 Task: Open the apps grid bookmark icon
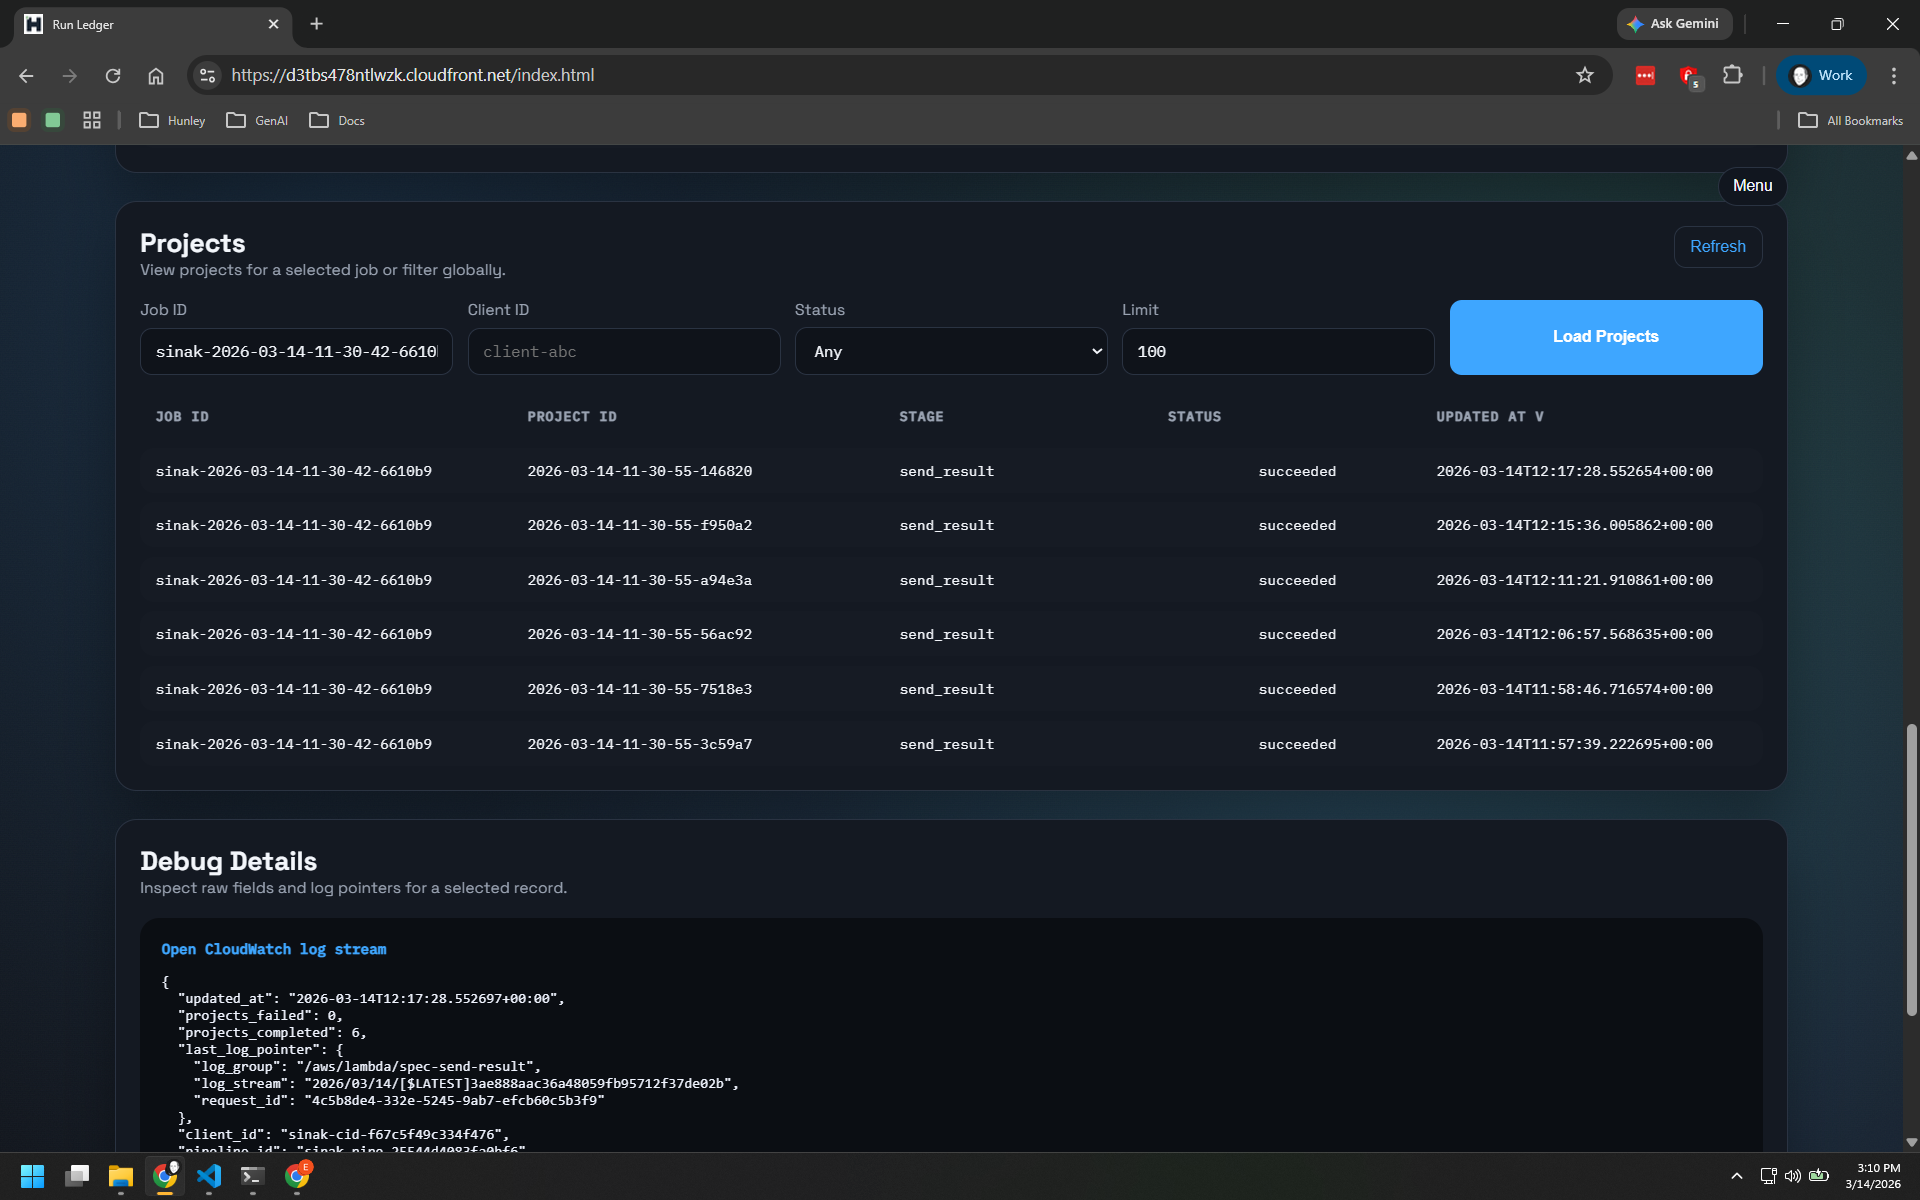point(92,120)
